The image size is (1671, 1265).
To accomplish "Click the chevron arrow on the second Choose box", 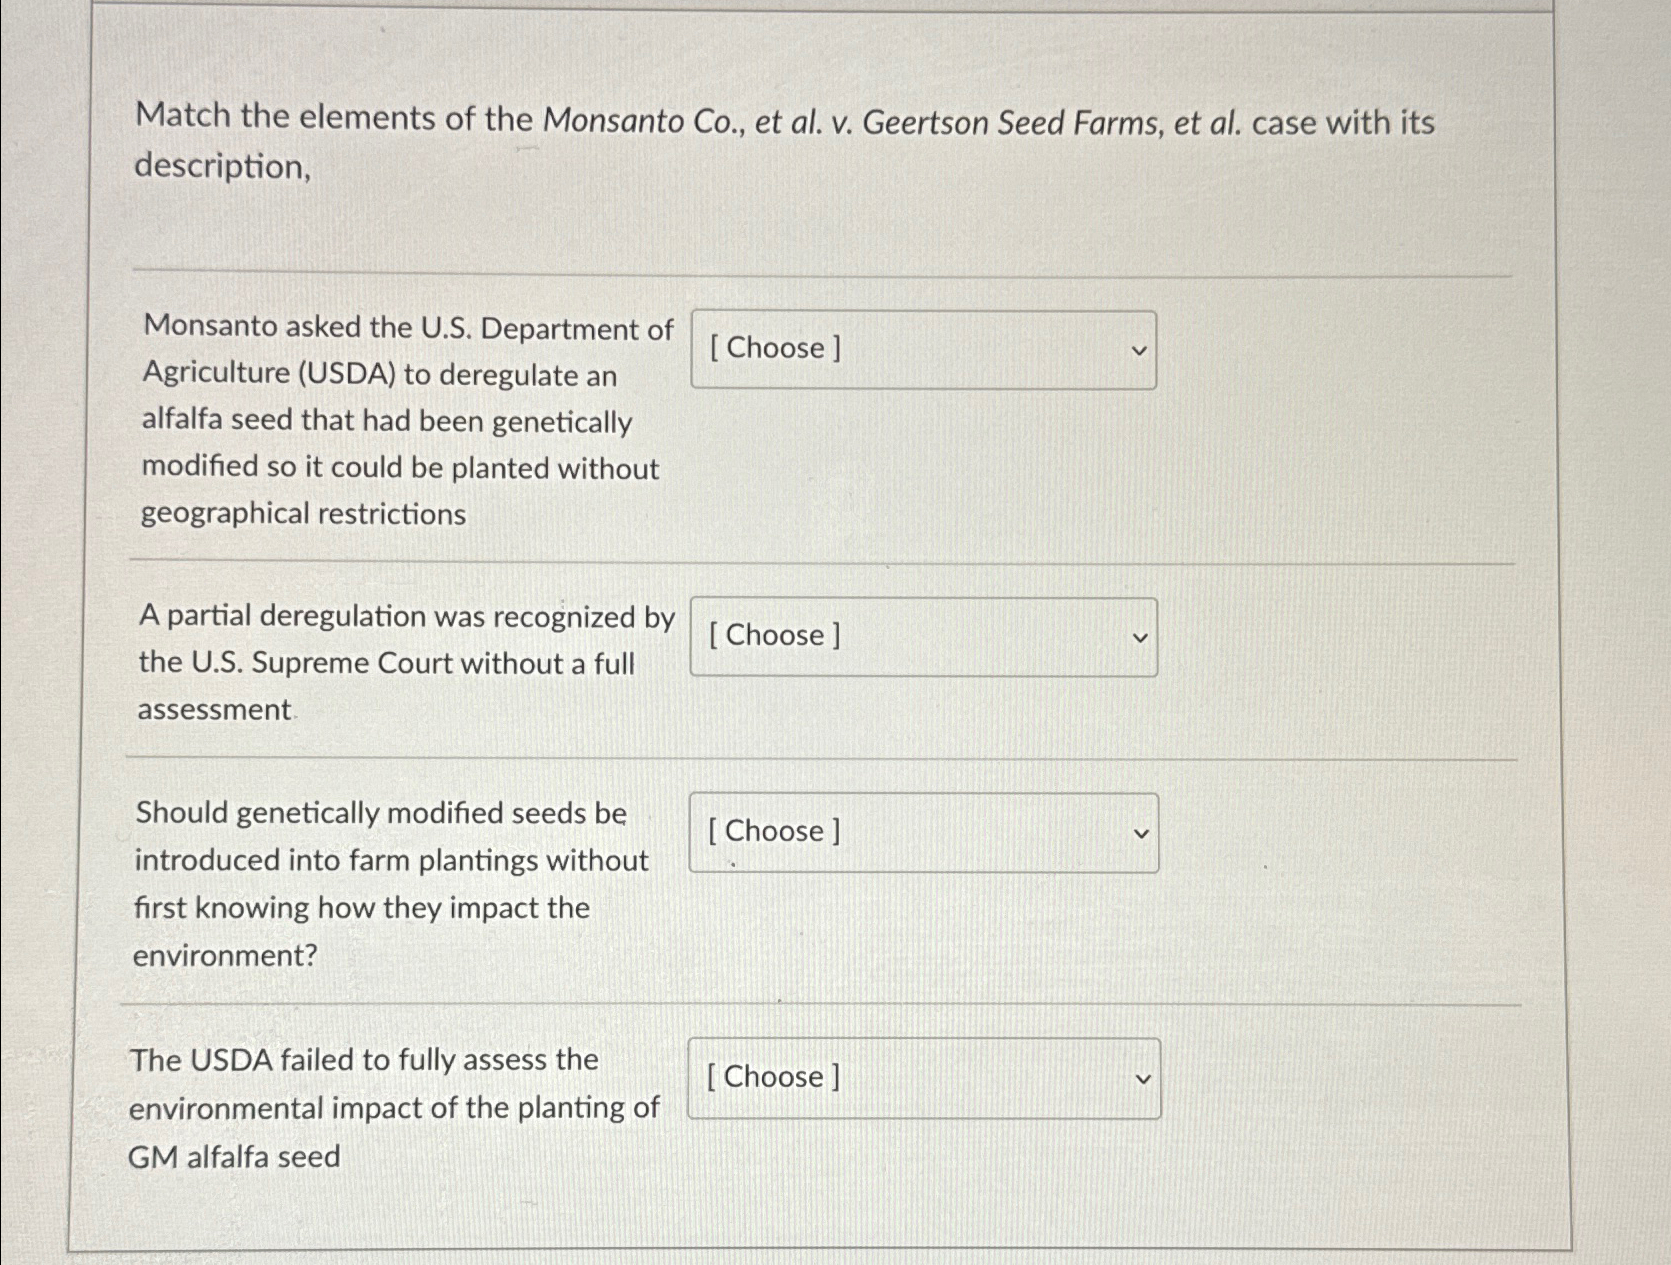I will (x=1140, y=637).
